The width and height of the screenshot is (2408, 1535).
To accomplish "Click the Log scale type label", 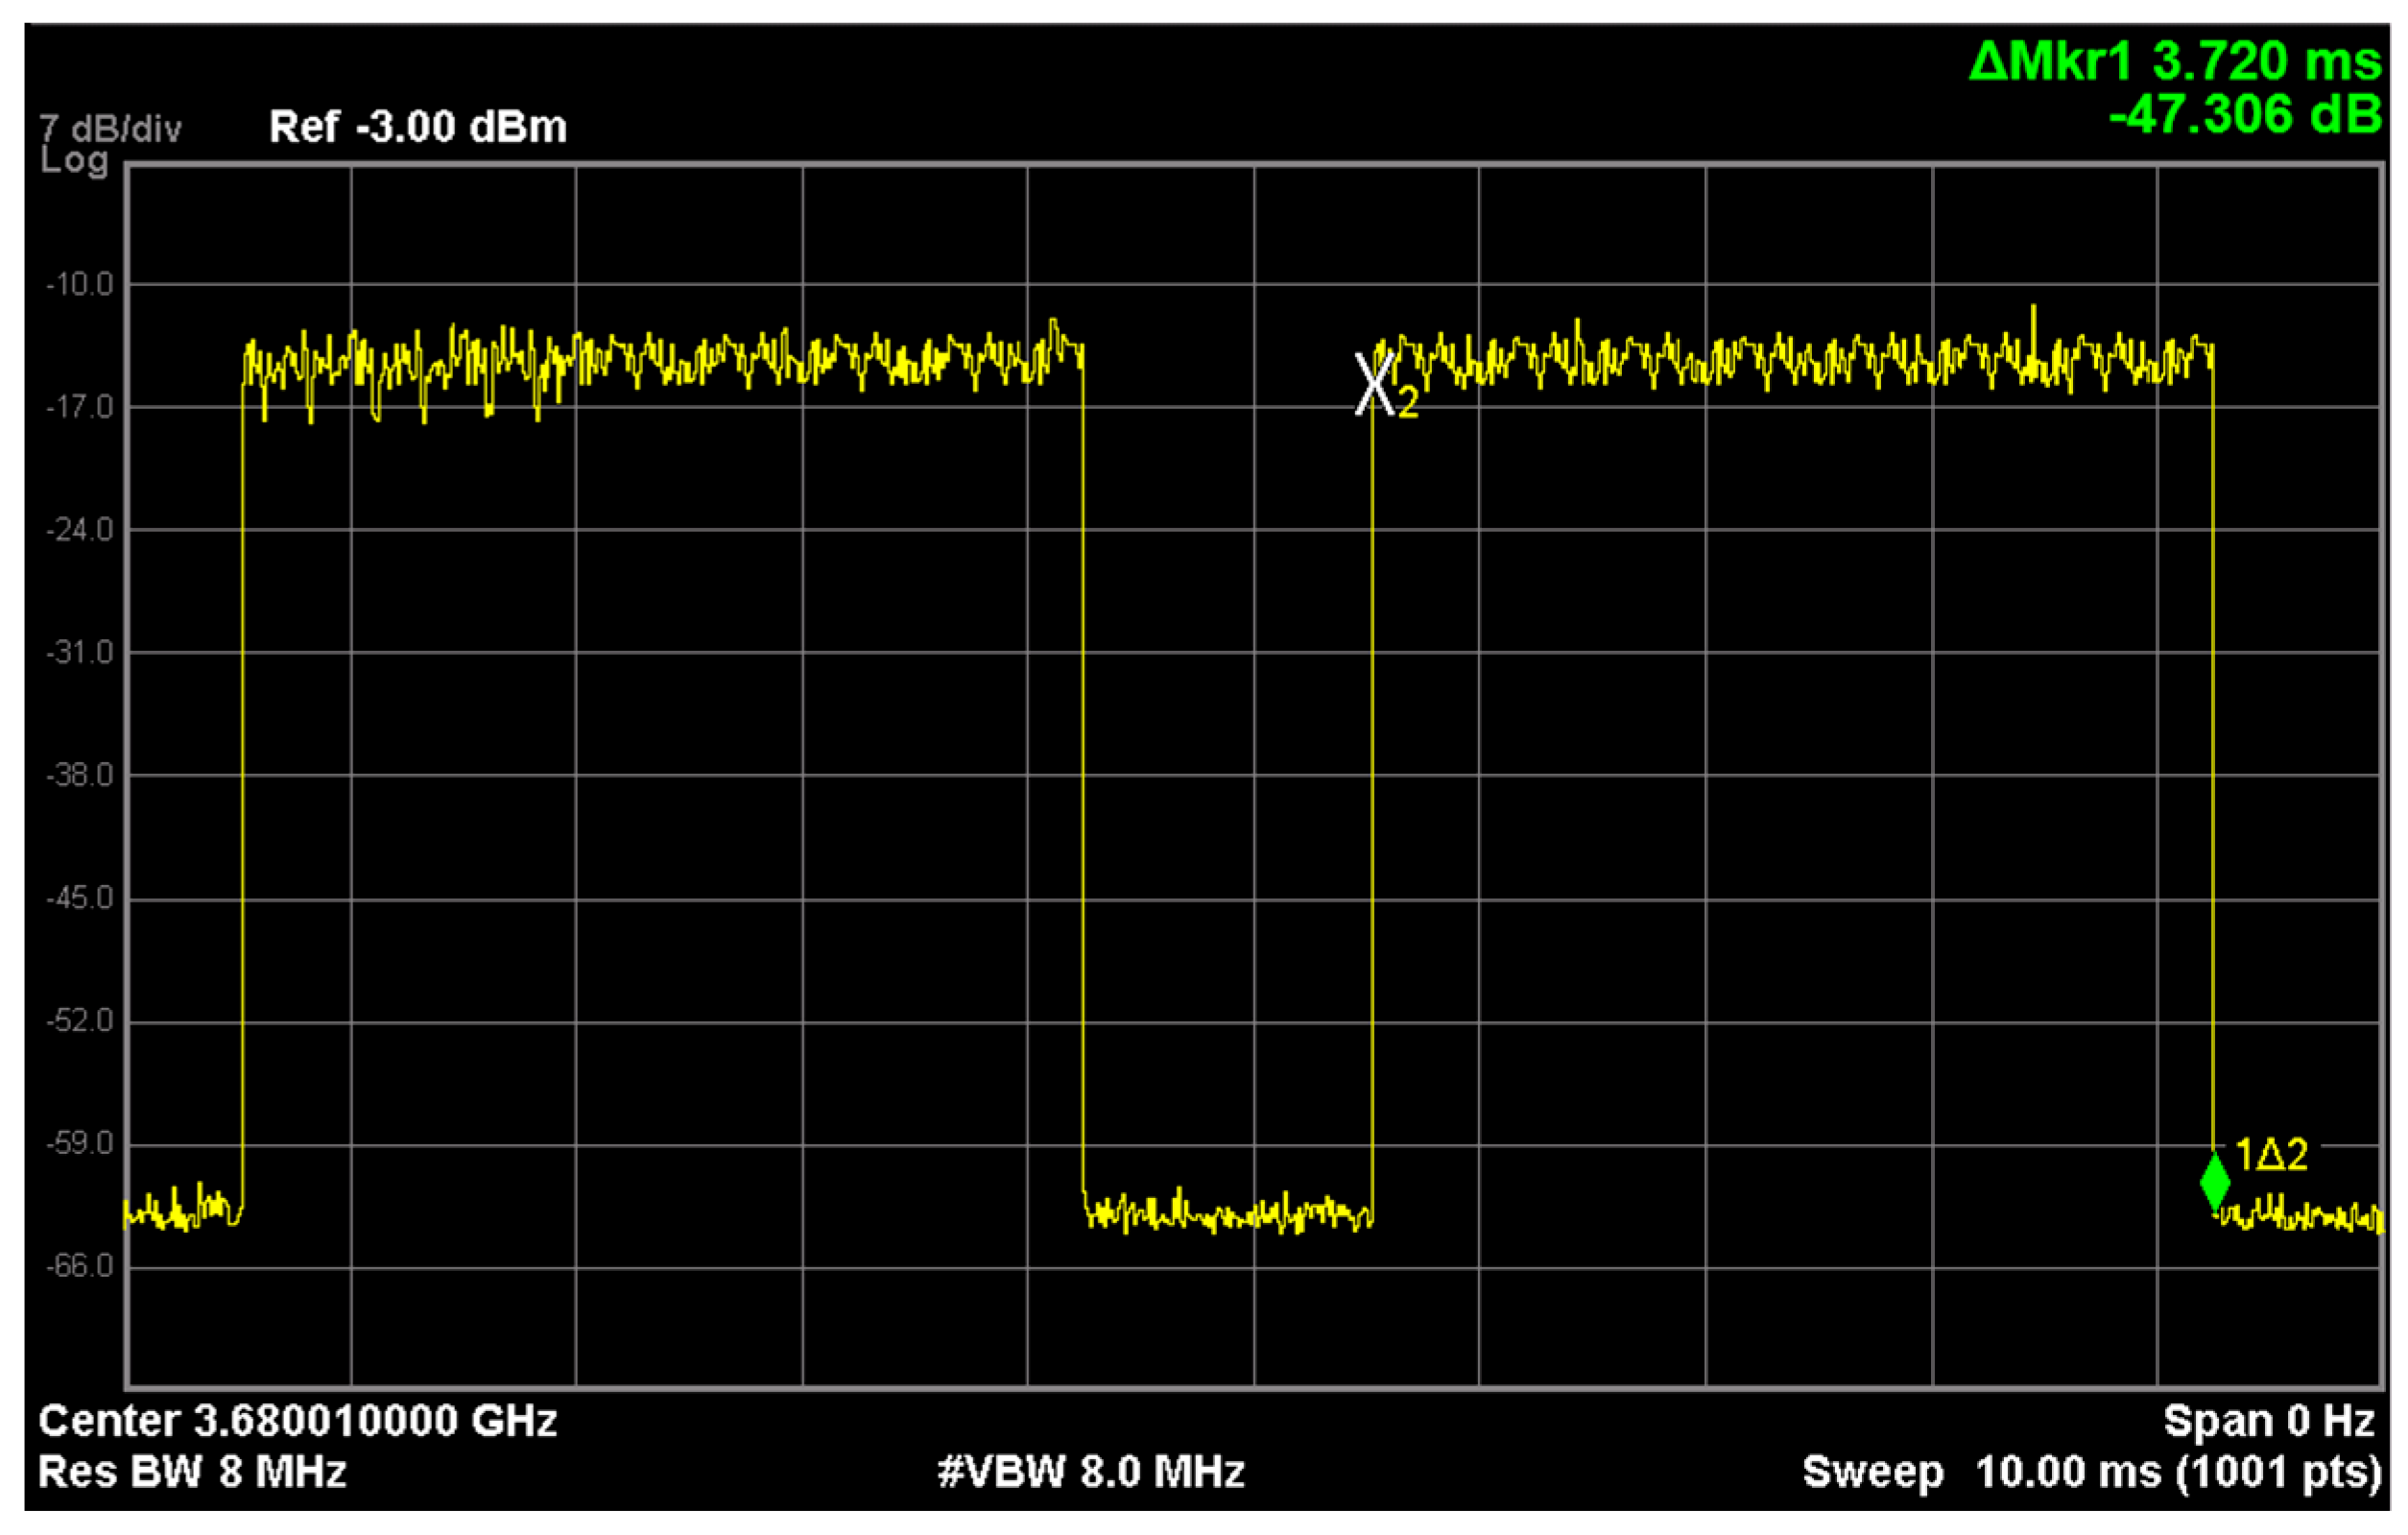I will (x=73, y=160).
